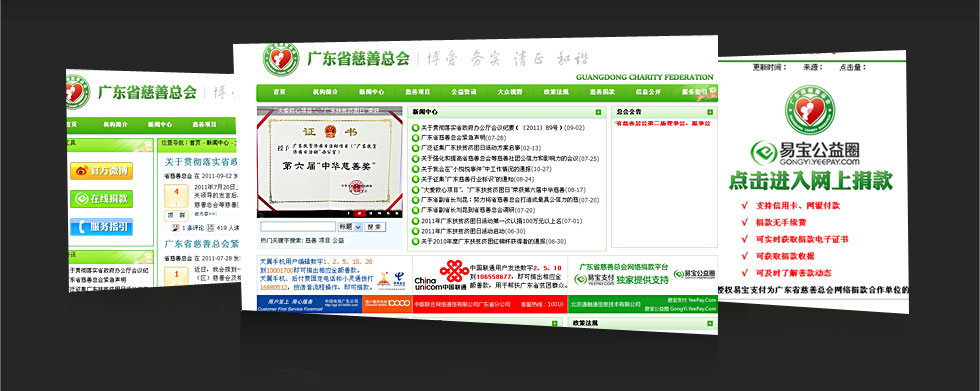Expand the 总会公告 panel plus icon

(710, 112)
